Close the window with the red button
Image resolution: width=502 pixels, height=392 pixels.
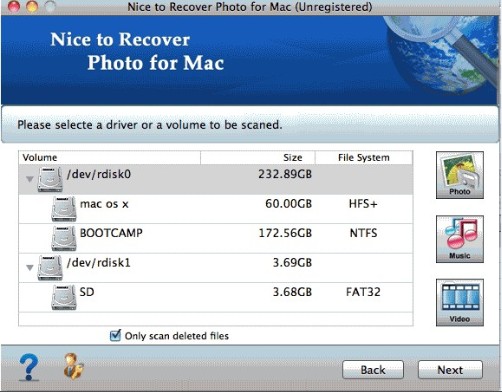[14, 6]
